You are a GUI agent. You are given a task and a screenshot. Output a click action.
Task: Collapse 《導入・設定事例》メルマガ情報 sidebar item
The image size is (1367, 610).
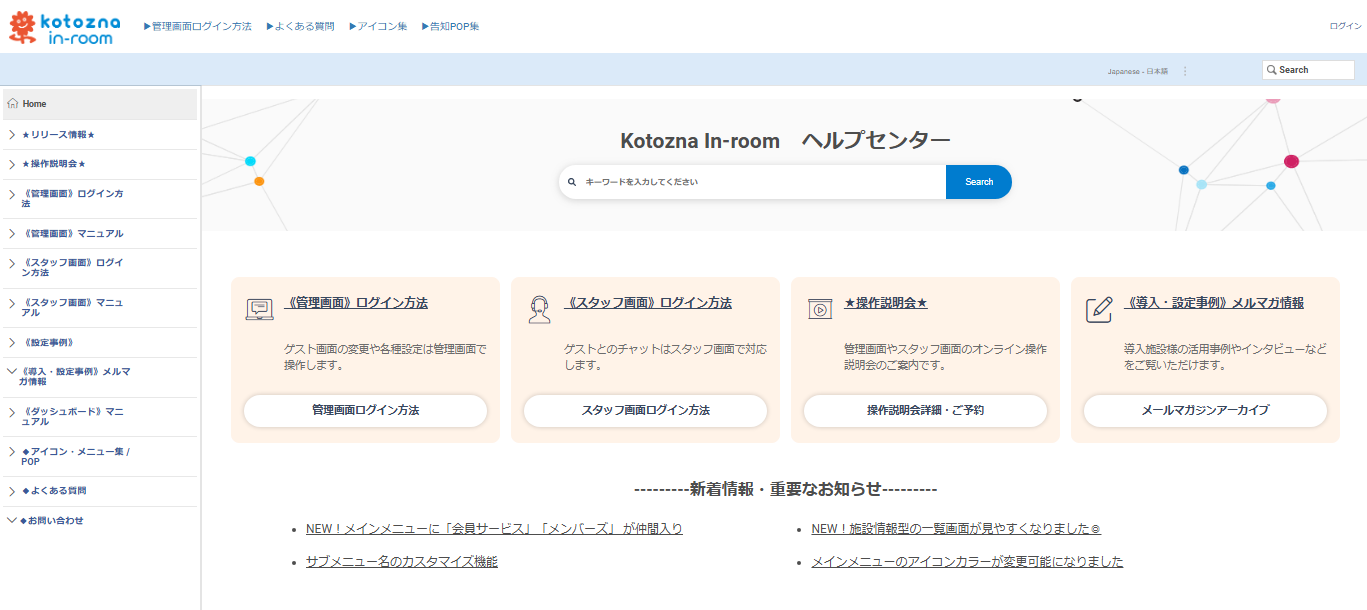pyautogui.click(x=11, y=371)
